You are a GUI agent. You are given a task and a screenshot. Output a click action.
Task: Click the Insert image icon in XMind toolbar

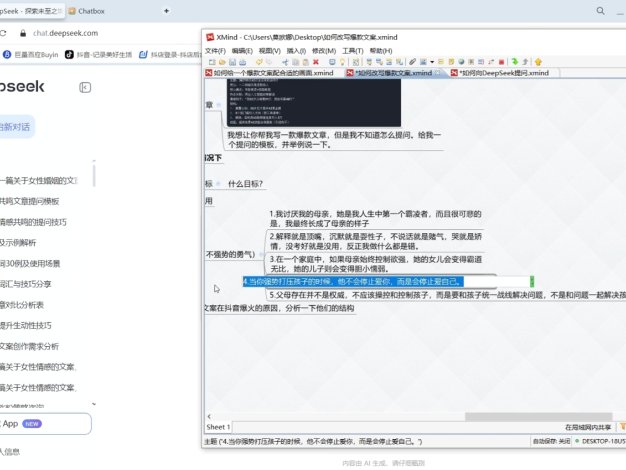coord(423,62)
